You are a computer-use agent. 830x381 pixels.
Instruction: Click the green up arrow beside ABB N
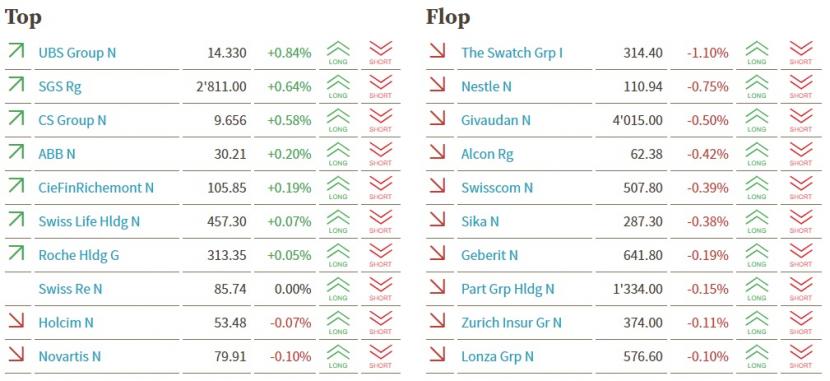(x=16, y=152)
